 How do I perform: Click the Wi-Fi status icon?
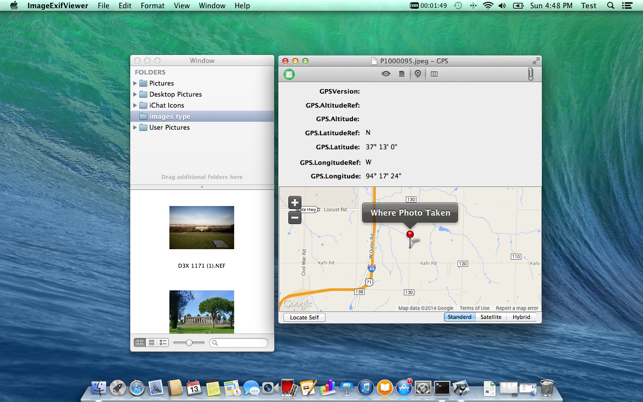coord(488,6)
